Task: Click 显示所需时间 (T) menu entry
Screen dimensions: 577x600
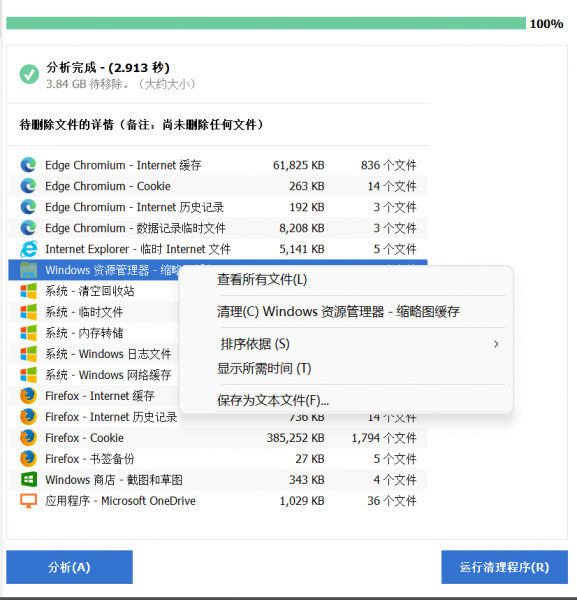Action: 264,368
